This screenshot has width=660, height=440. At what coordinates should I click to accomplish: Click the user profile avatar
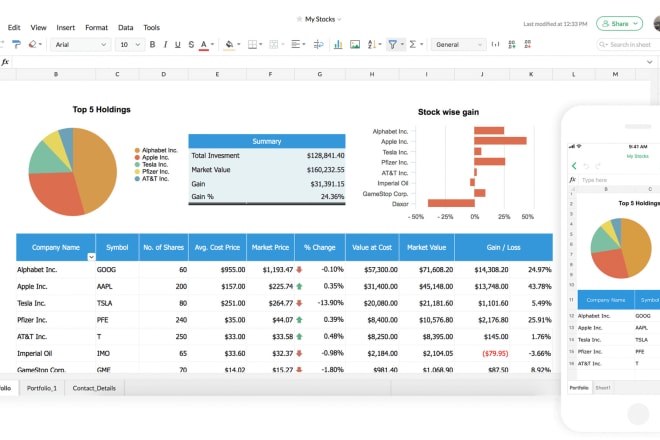[x=657, y=23]
